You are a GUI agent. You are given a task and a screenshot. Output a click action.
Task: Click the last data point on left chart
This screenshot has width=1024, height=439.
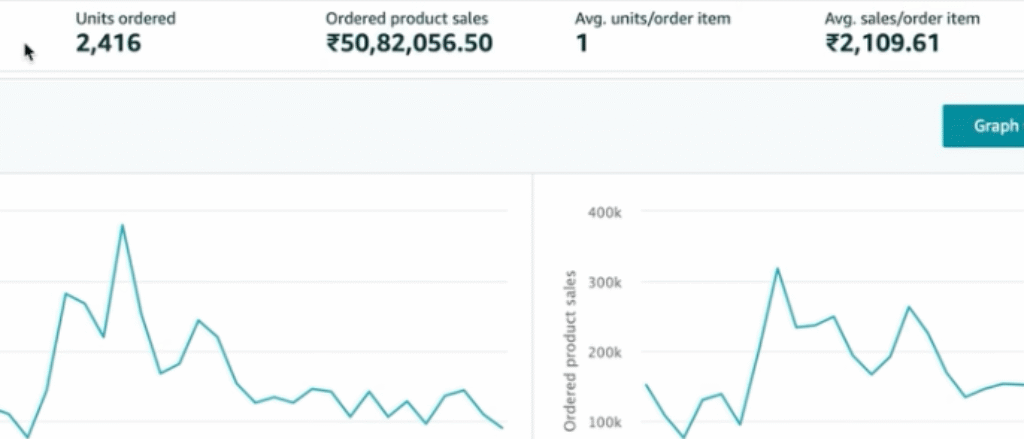(502, 428)
